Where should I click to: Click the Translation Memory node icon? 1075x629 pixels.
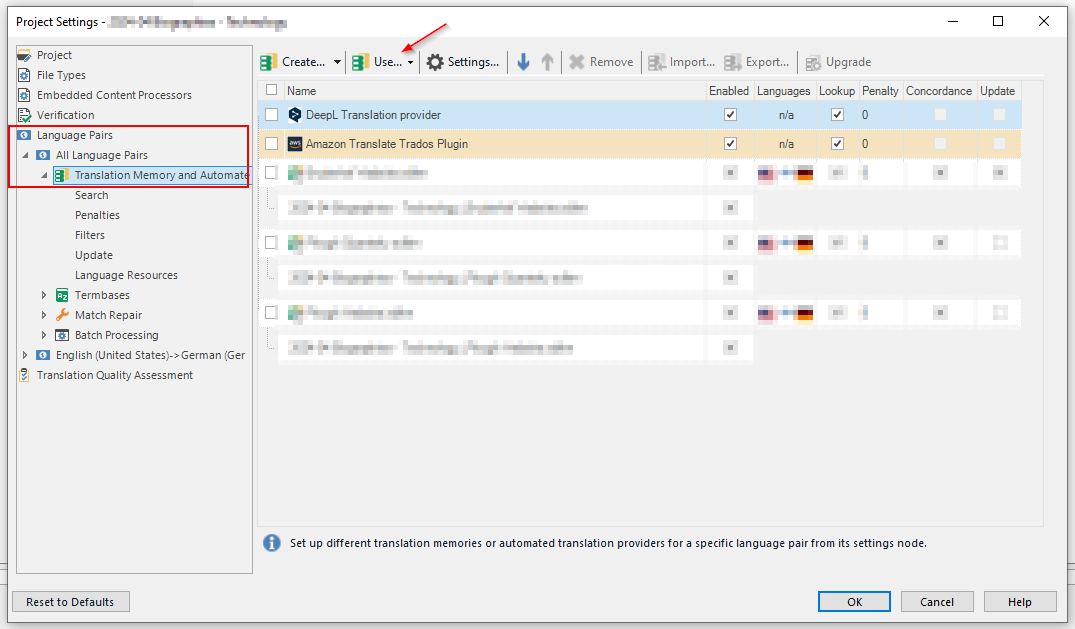pyautogui.click(x=62, y=175)
